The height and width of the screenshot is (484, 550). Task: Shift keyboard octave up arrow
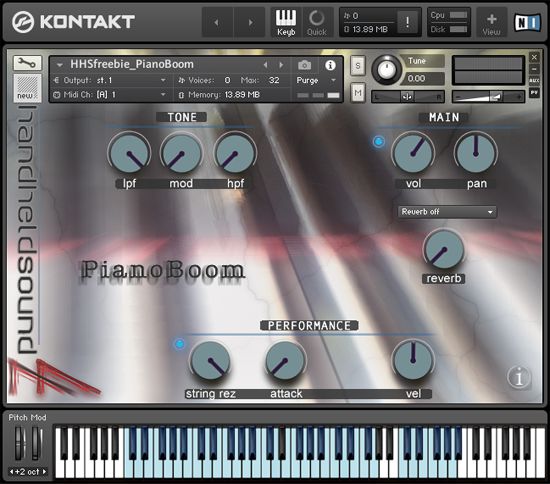click(x=45, y=472)
